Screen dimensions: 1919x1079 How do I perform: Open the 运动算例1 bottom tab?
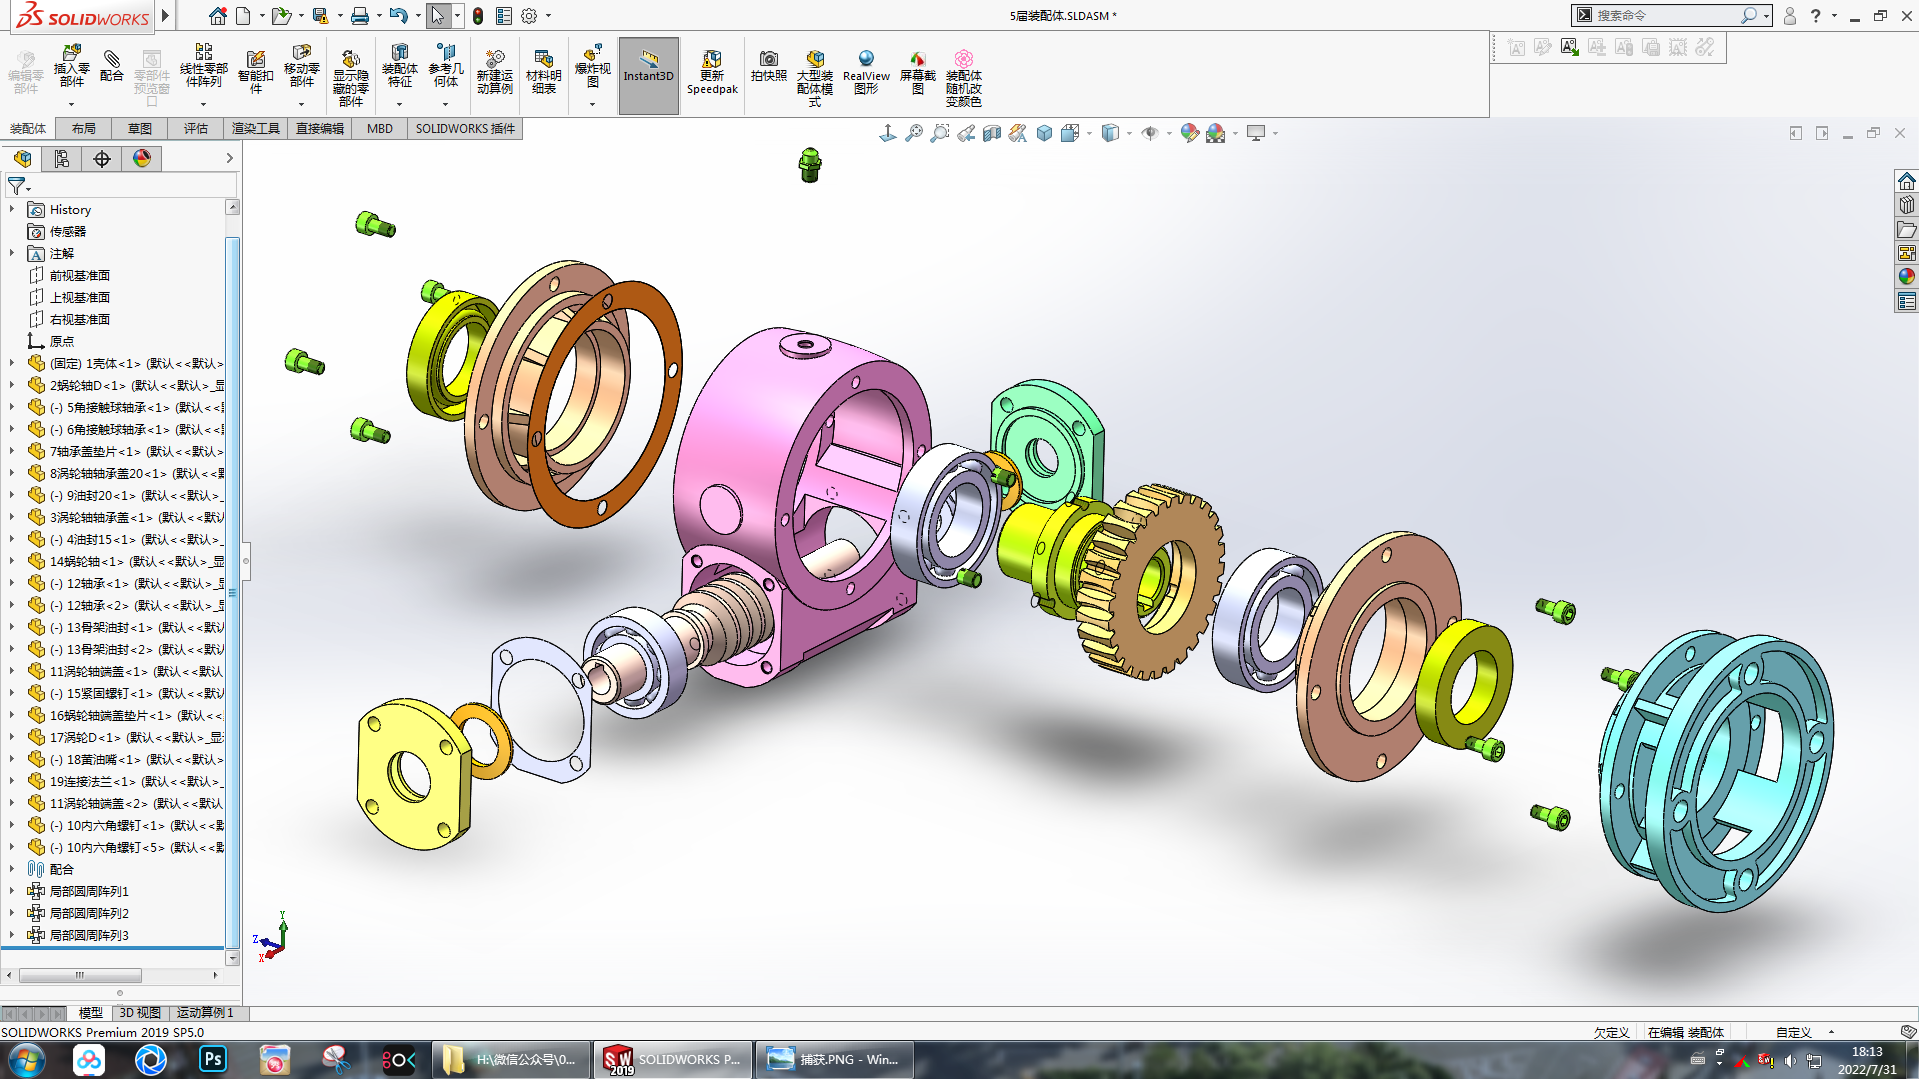[205, 1013]
